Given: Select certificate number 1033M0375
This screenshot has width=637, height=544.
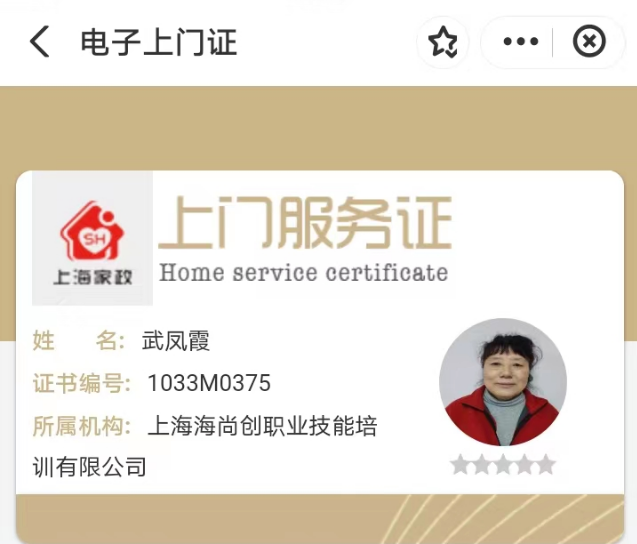Looking at the screenshot, I should pyautogui.click(x=209, y=383).
